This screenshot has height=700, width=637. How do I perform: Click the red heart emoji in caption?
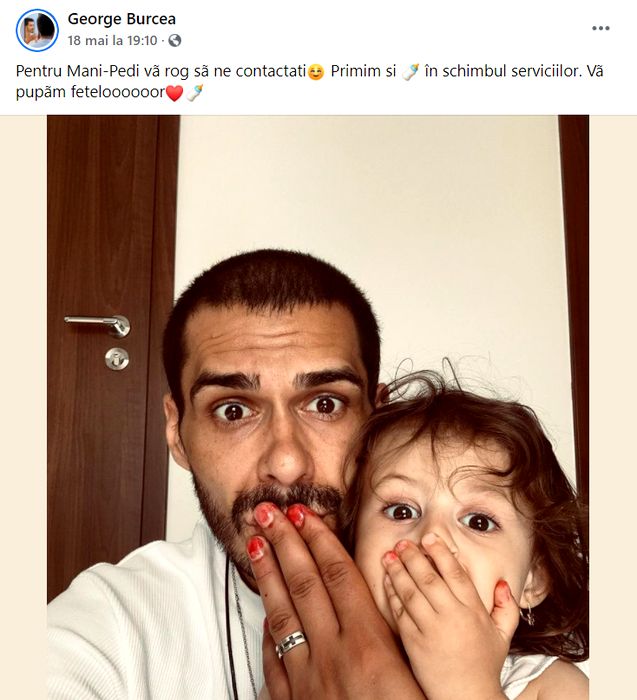[175, 93]
